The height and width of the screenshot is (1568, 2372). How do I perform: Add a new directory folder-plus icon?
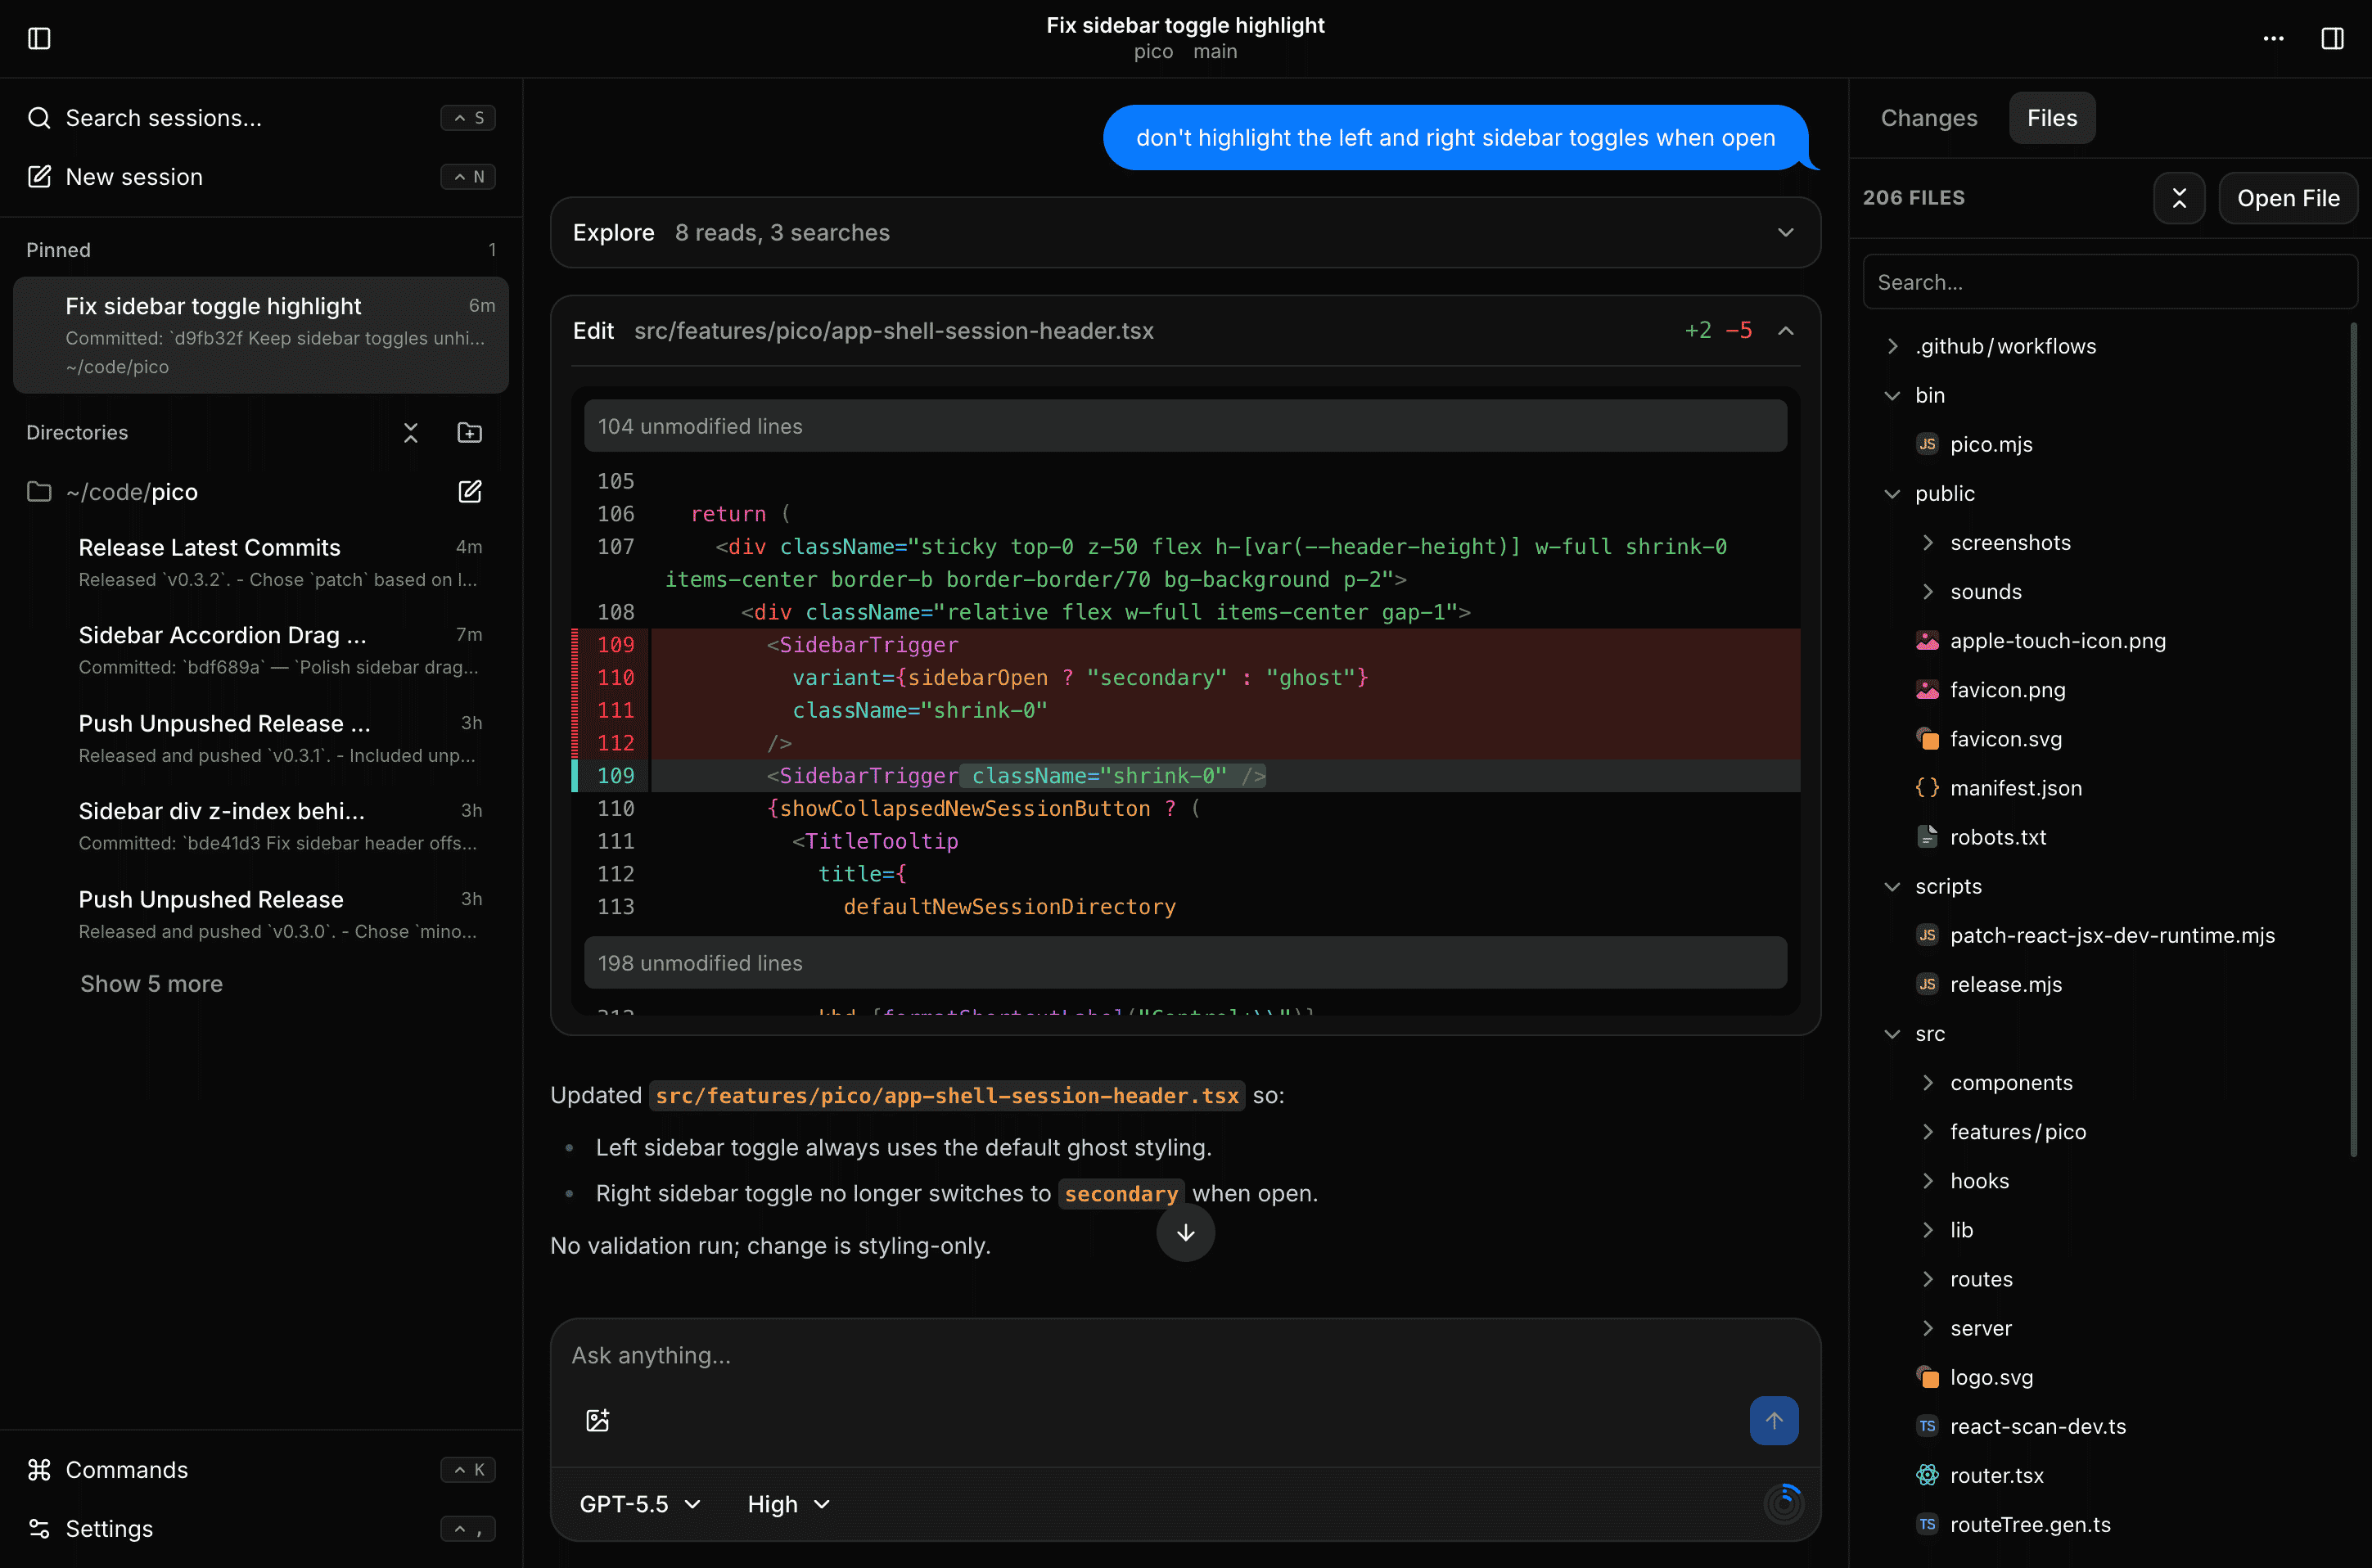click(469, 433)
